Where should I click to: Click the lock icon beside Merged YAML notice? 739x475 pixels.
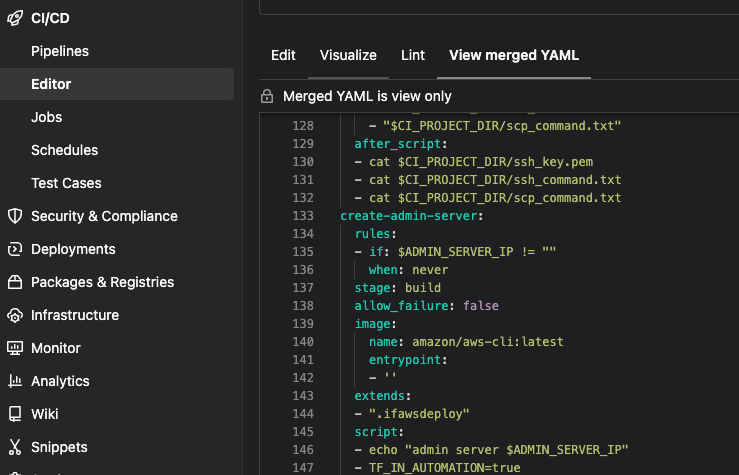(267, 97)
